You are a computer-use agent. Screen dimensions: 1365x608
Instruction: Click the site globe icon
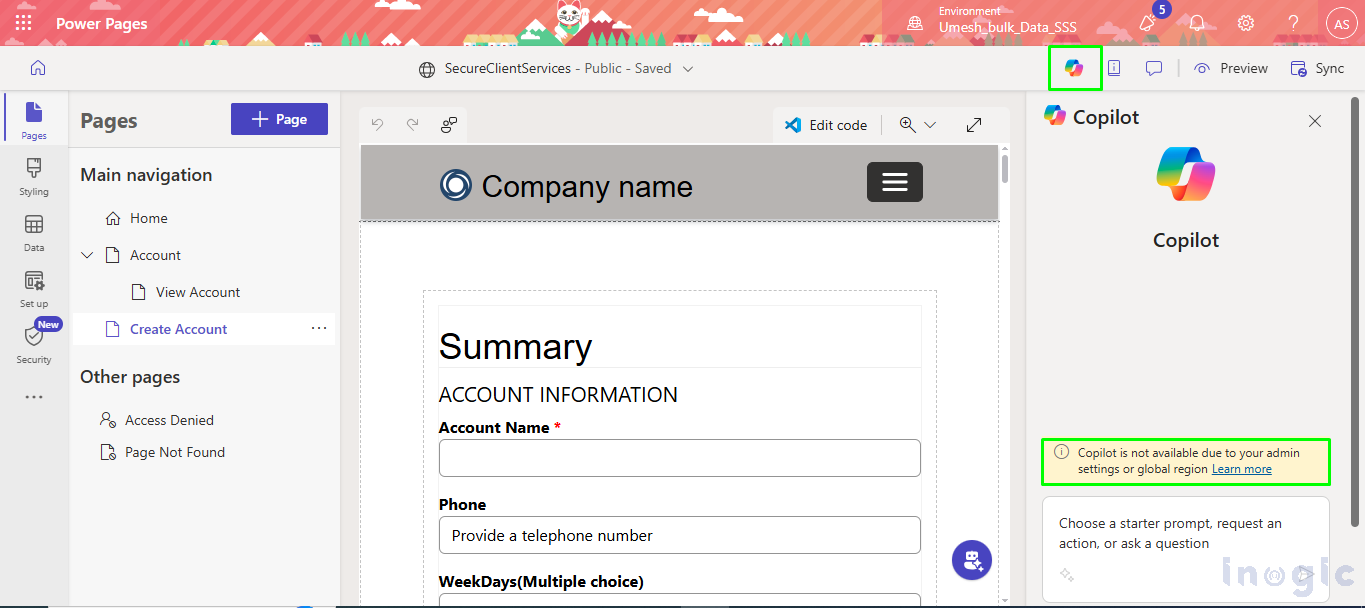pyautogui.click(x=427, y=69)
